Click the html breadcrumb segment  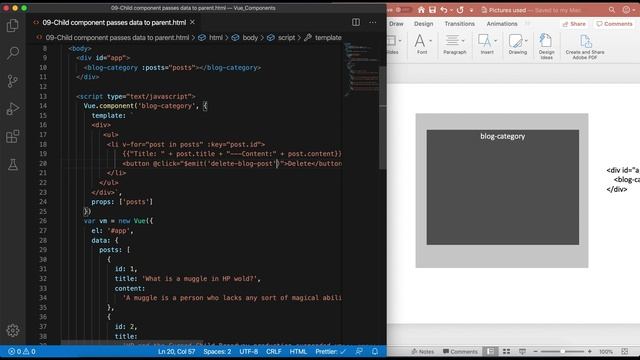point(216,38)
